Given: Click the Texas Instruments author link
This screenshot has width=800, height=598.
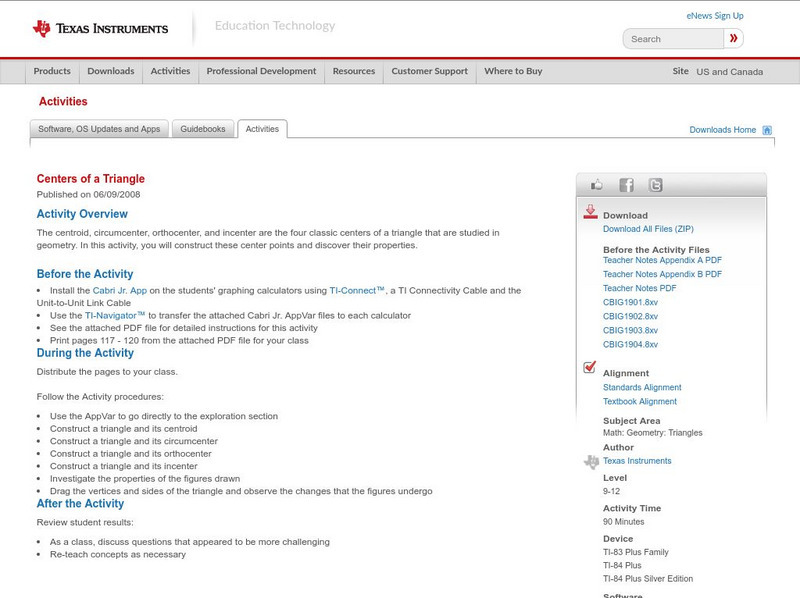Looking at the screenshot, I should pos(637,461).
